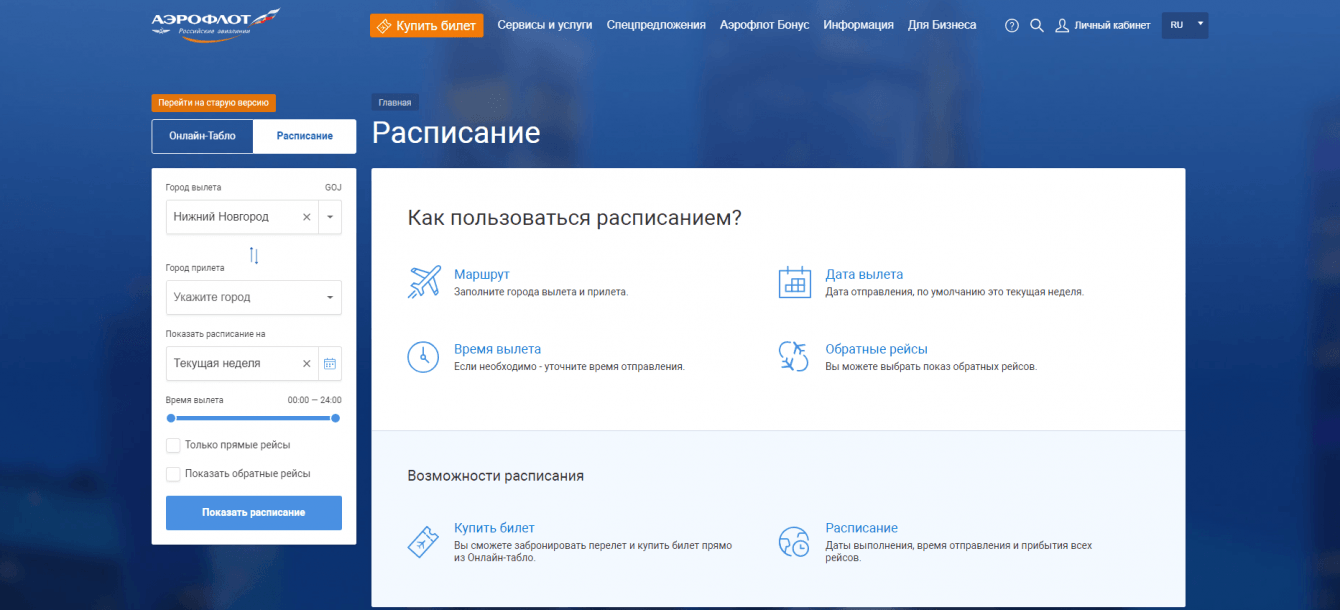Click the Расписание clock-calendar icon

pyautogui.click(x=795, y=542)
